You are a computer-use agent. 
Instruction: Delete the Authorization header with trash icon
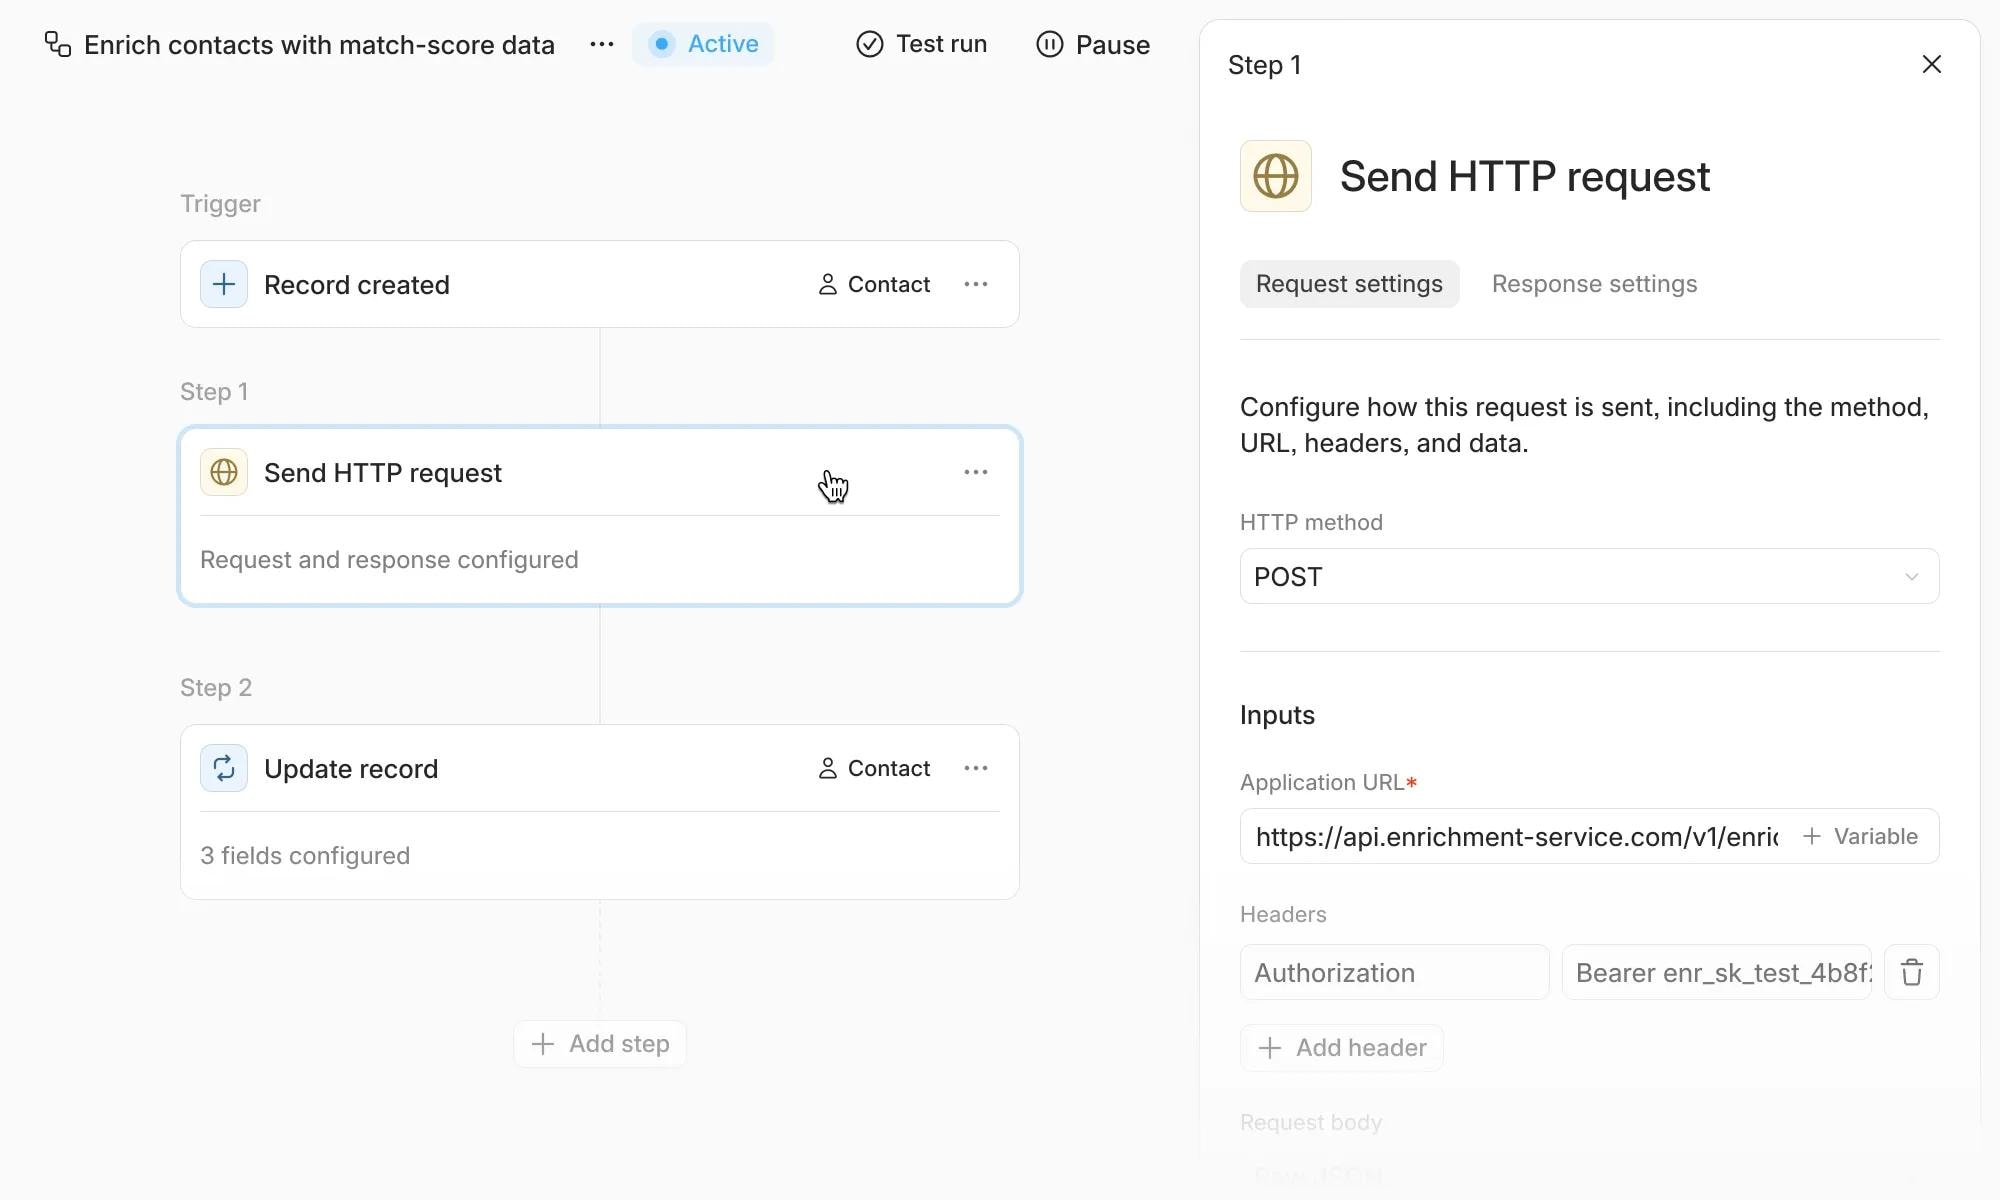[1911, 973]
